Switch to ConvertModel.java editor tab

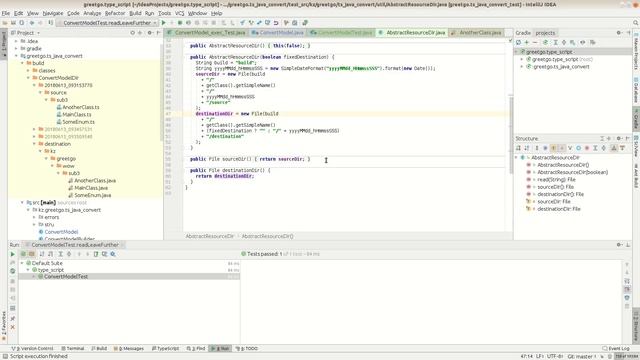[278, 33]
